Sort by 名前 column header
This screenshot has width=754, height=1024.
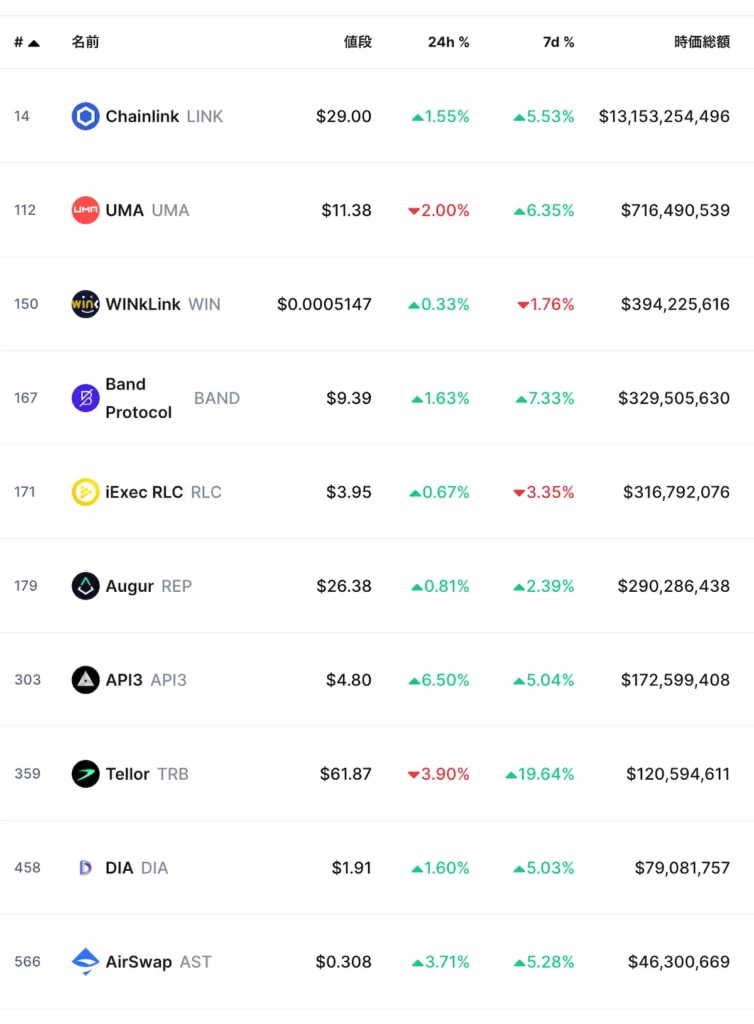click(85, 43)
